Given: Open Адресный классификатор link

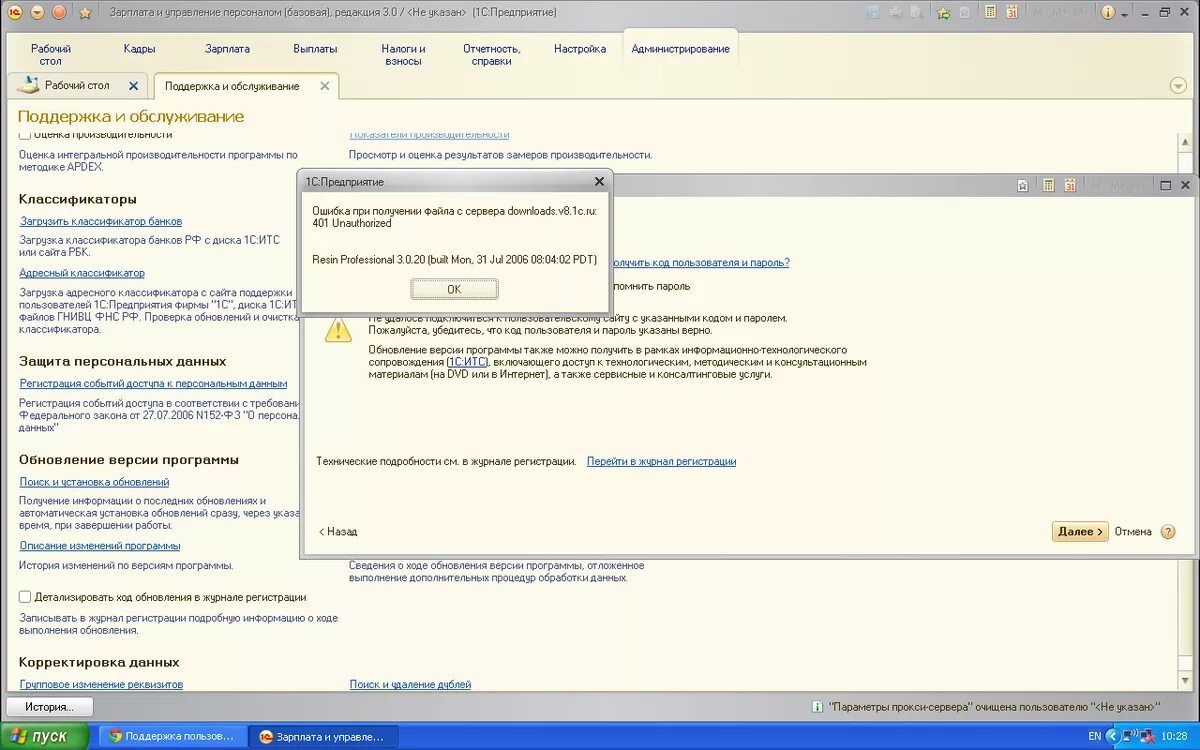Looking at the screenshot, I should [82, 273].
